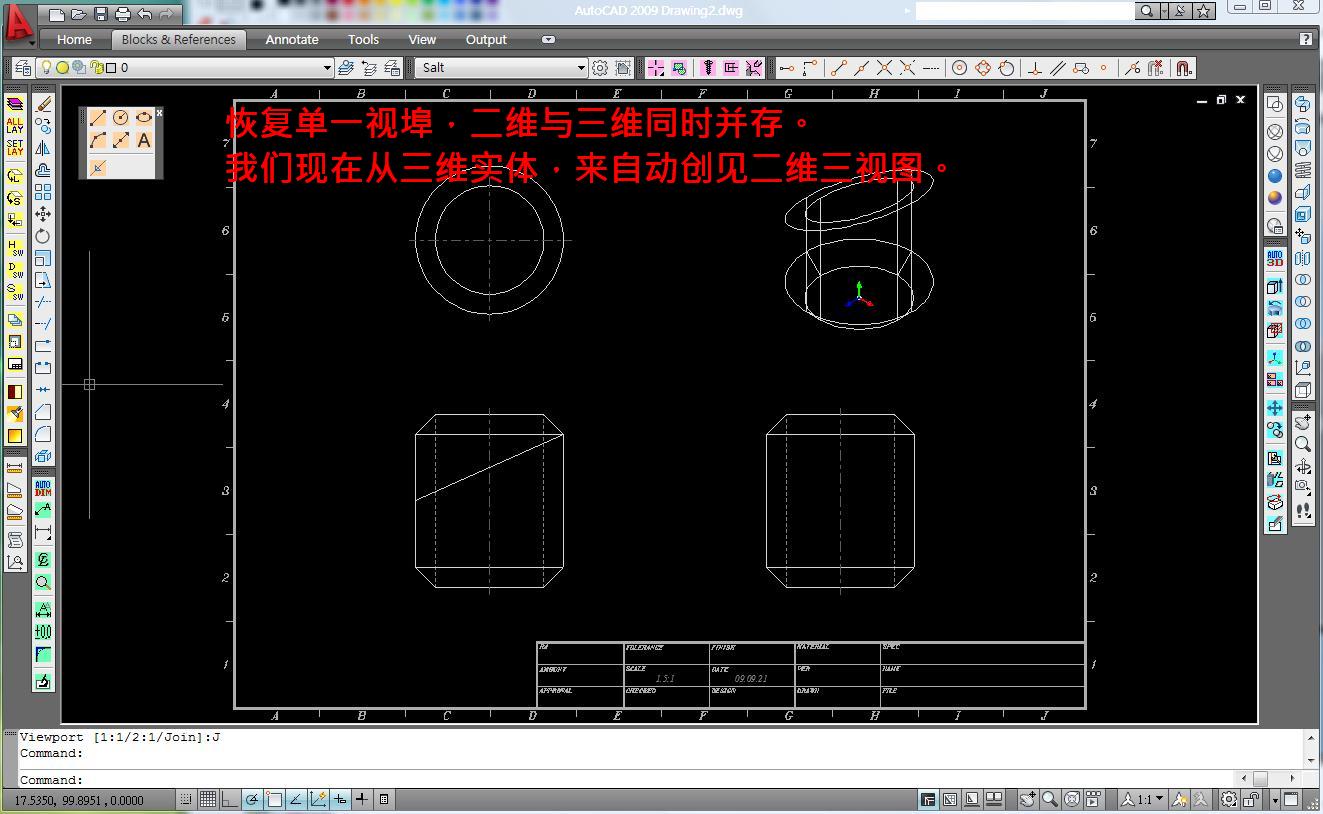The image size is (1323, 814).
Task: Open the Tools ribbon tab
Action: coord(363,40)
